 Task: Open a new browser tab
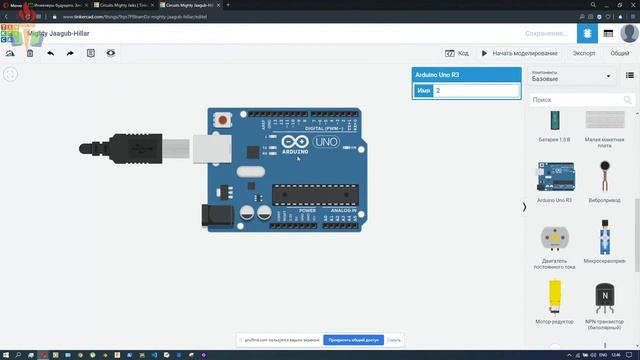pyautogui.click(x=228, y=5)
